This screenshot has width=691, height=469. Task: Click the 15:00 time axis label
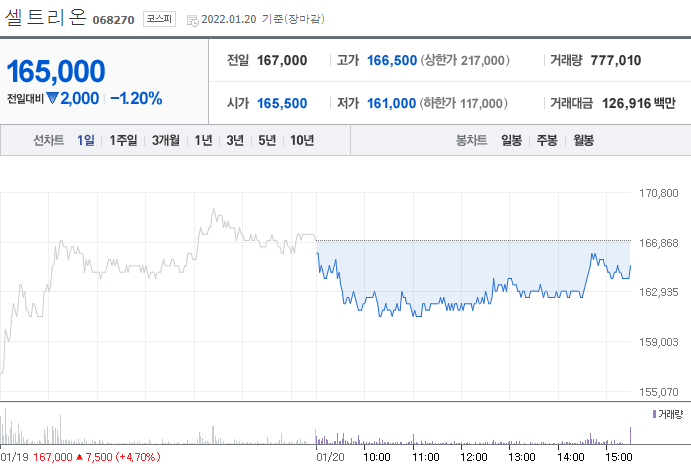pos(619,458)
